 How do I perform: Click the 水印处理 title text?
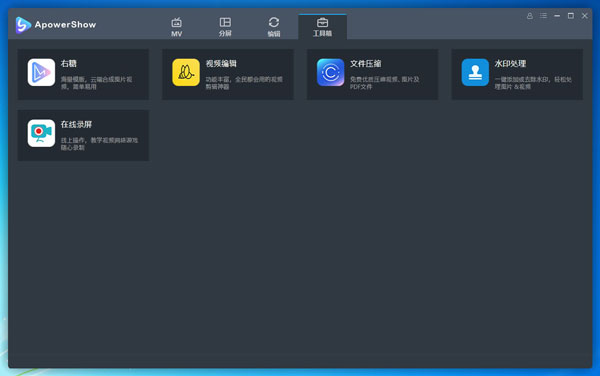510,63
